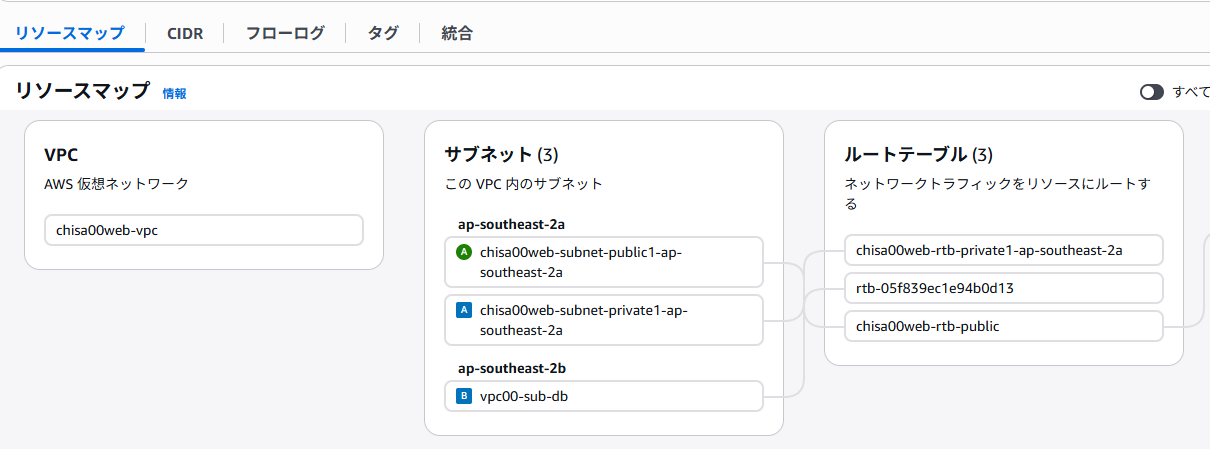1210x449 pixels.
Task: Open the リソースマップ tab
Action: 69,33
